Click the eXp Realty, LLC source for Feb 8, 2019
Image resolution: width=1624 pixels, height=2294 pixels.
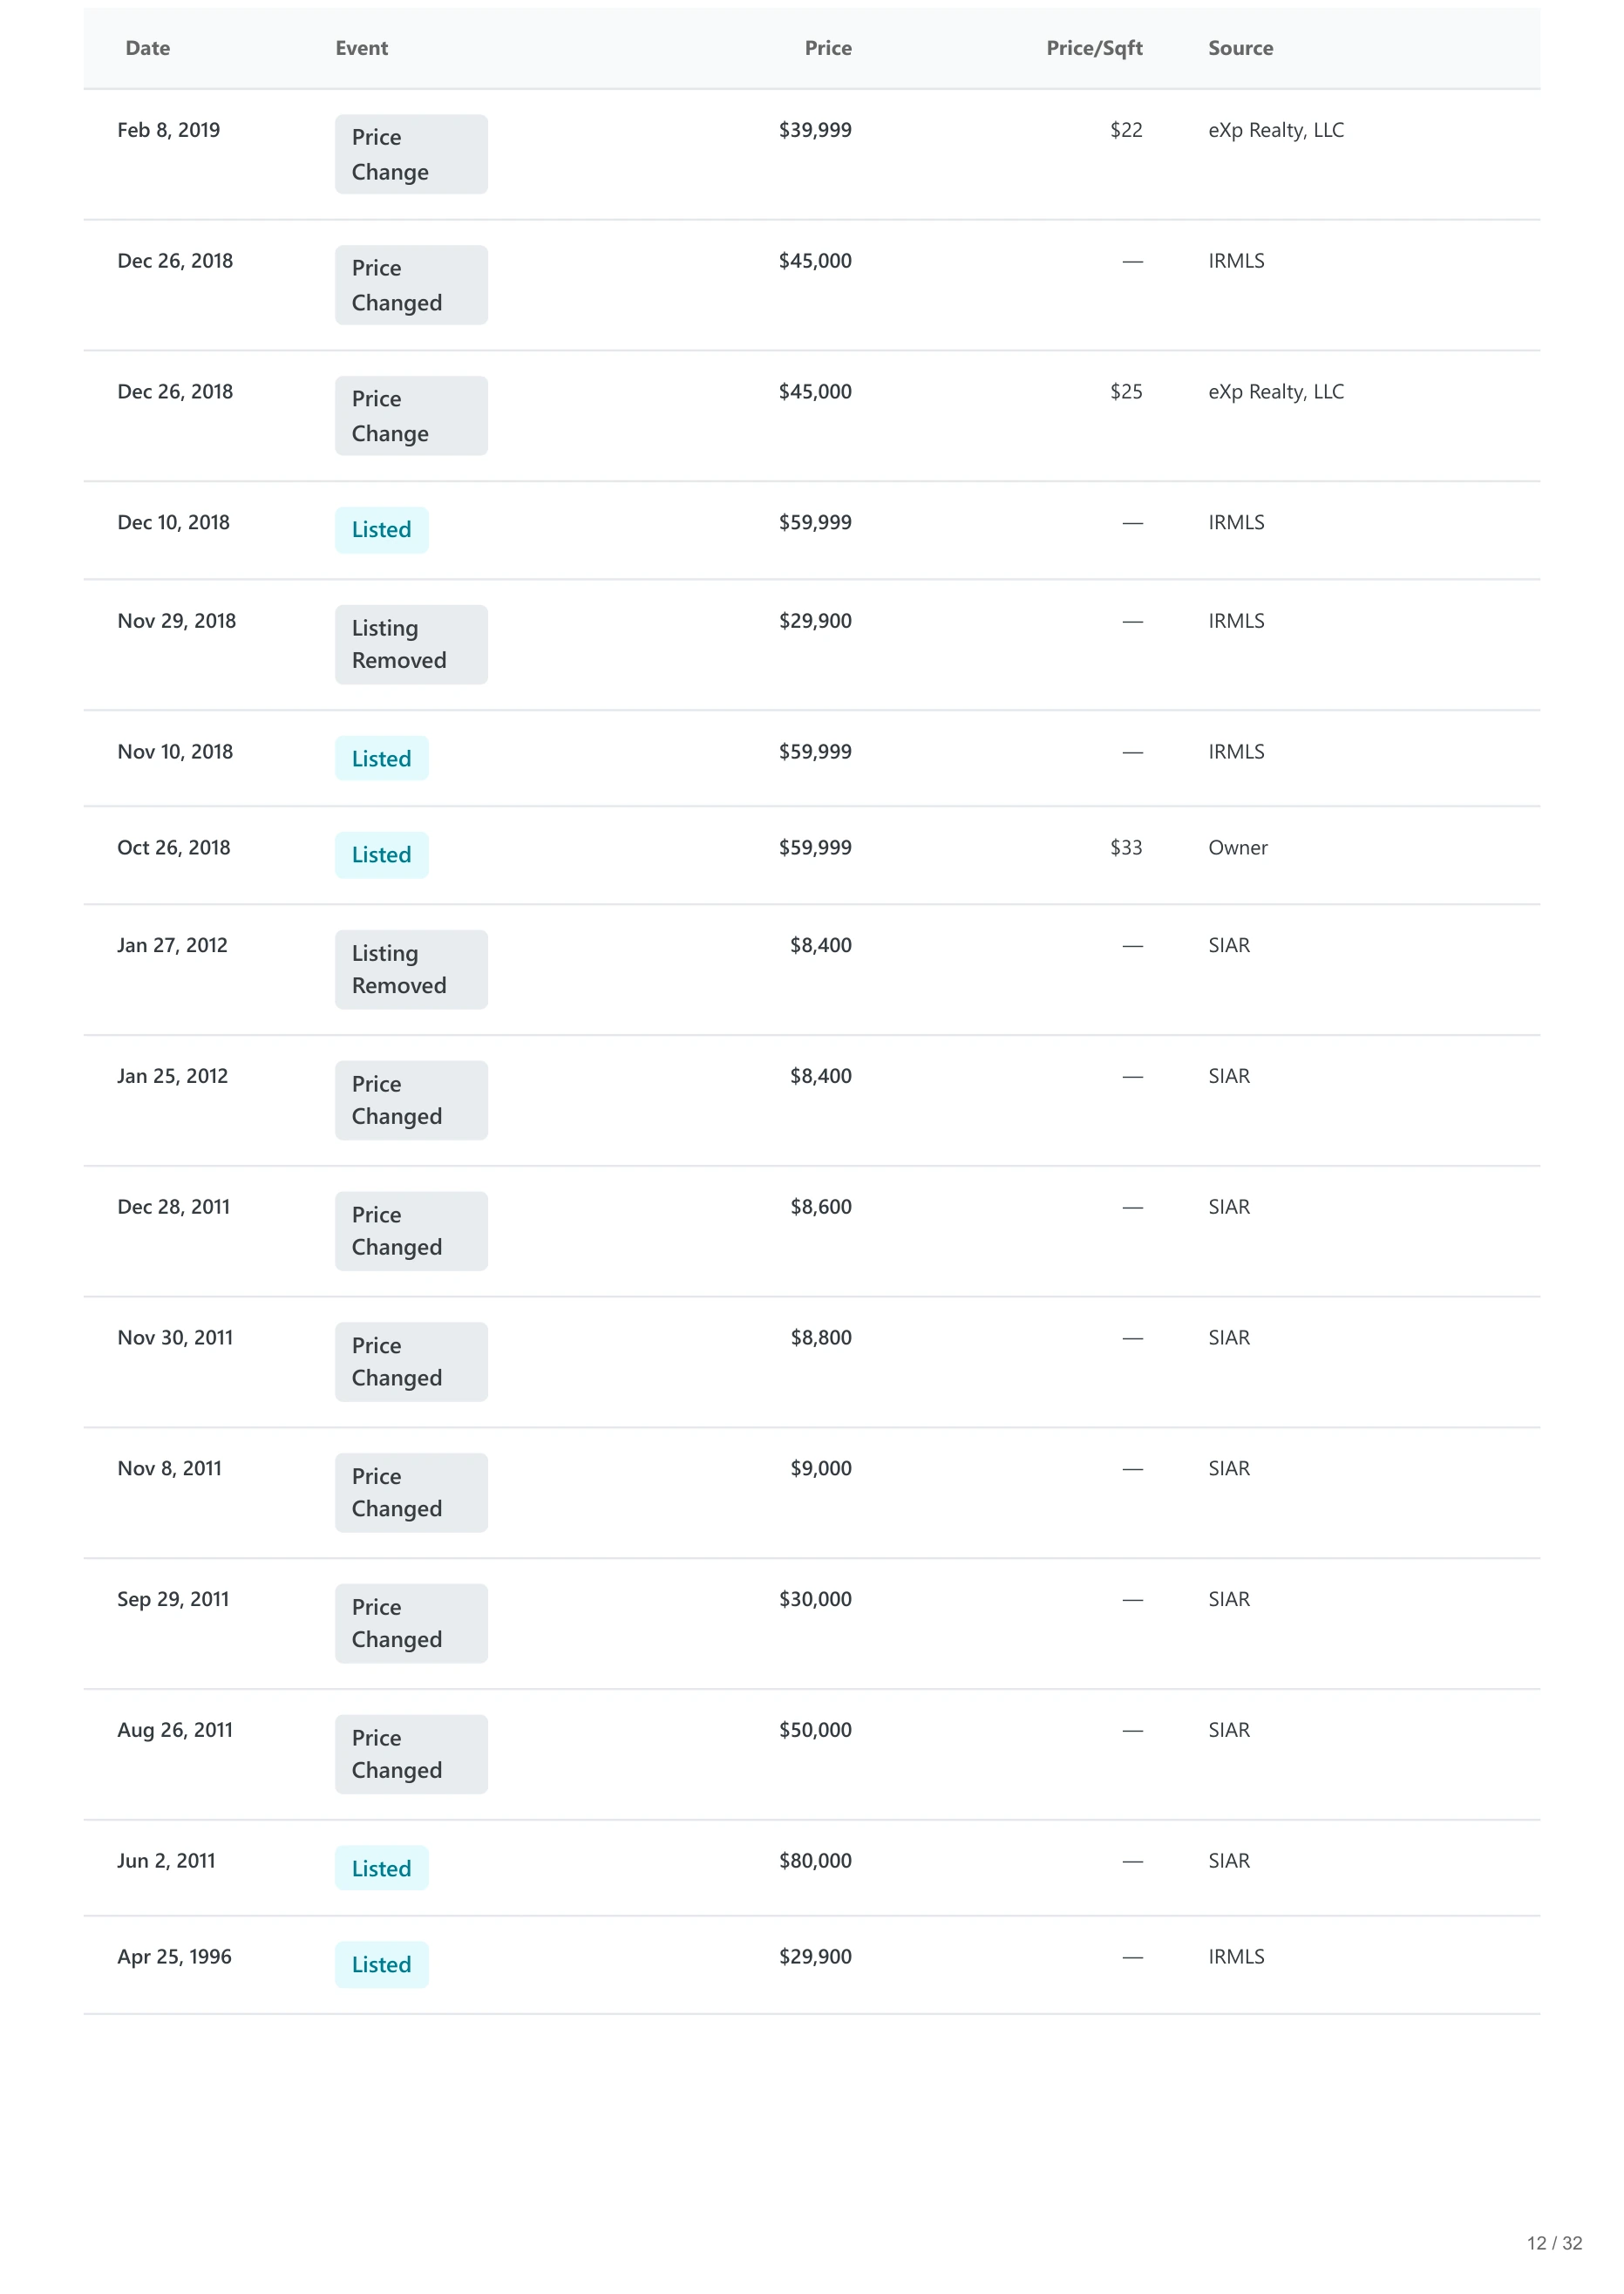click(1275, 130)
